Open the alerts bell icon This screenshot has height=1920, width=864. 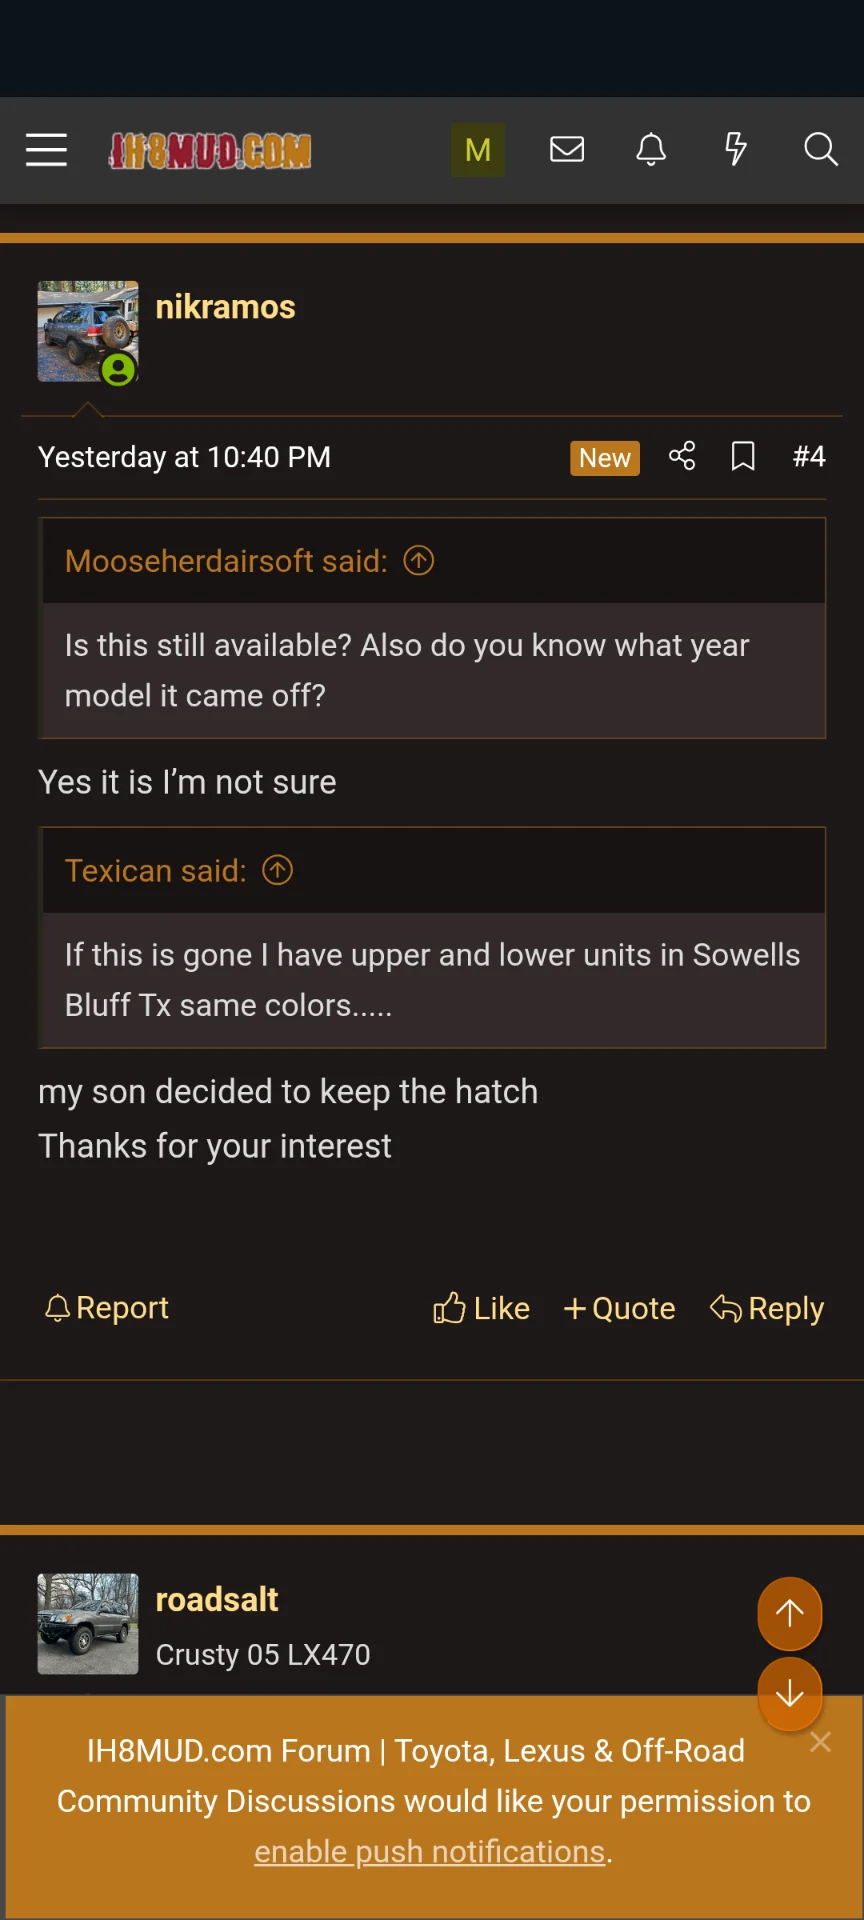coord(651,150)
